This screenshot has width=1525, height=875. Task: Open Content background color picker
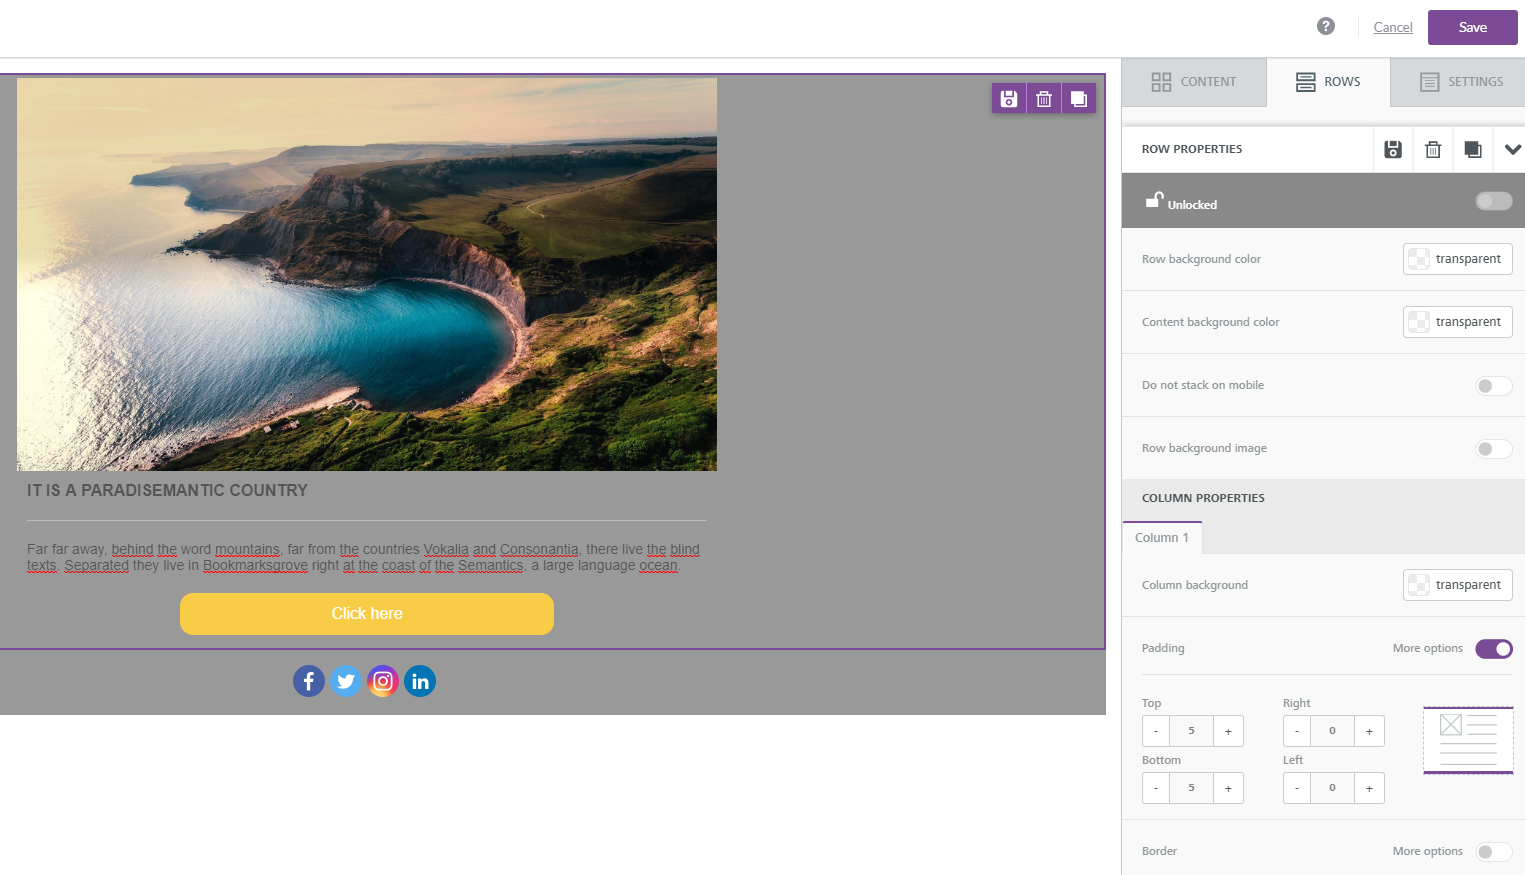tap(1458, 322)
